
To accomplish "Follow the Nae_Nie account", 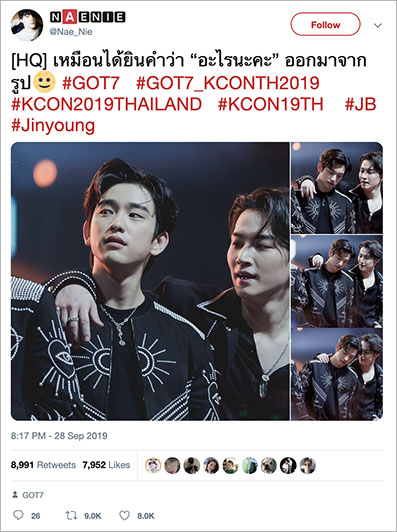I will tap(325, 24).
